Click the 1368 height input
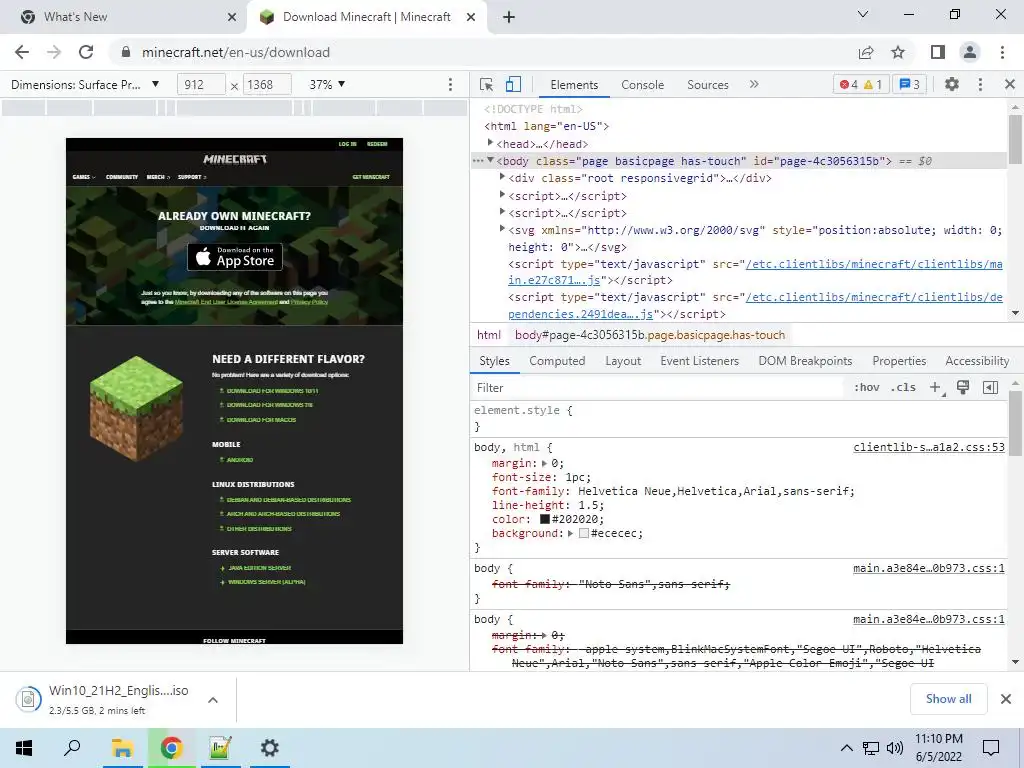The image size is (1024, 768). click(267, 84)
